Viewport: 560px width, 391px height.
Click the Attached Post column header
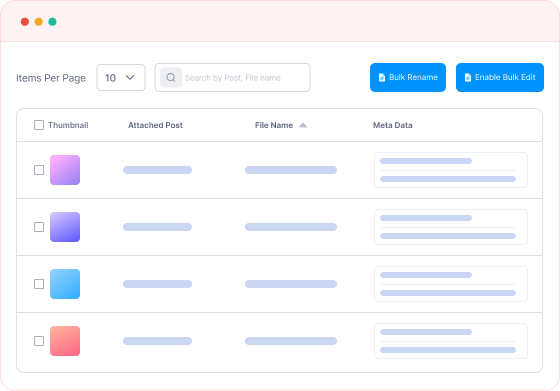click(x=155, y=125)
